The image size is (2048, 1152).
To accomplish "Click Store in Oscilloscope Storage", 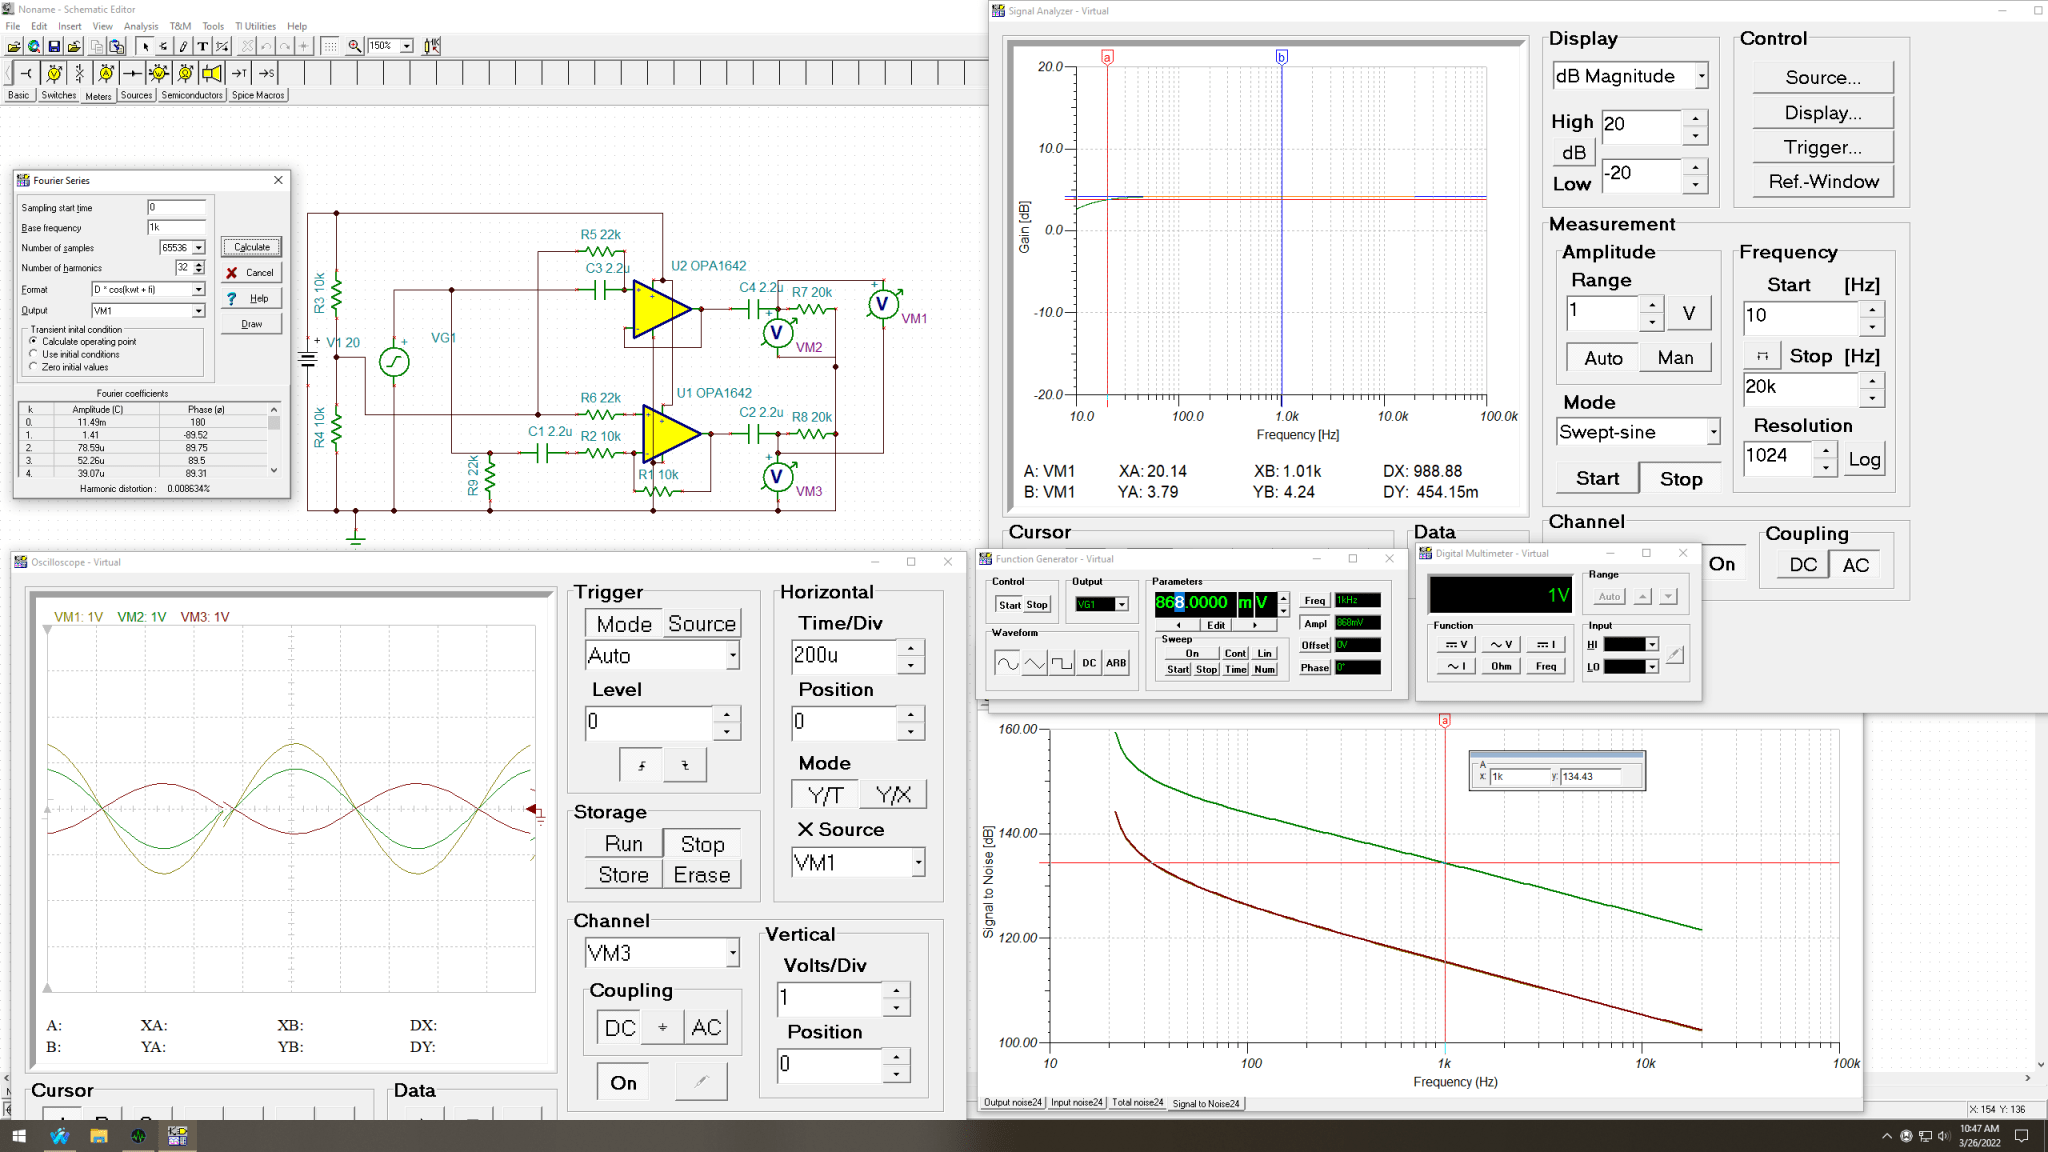I will (x=623, y=875).
